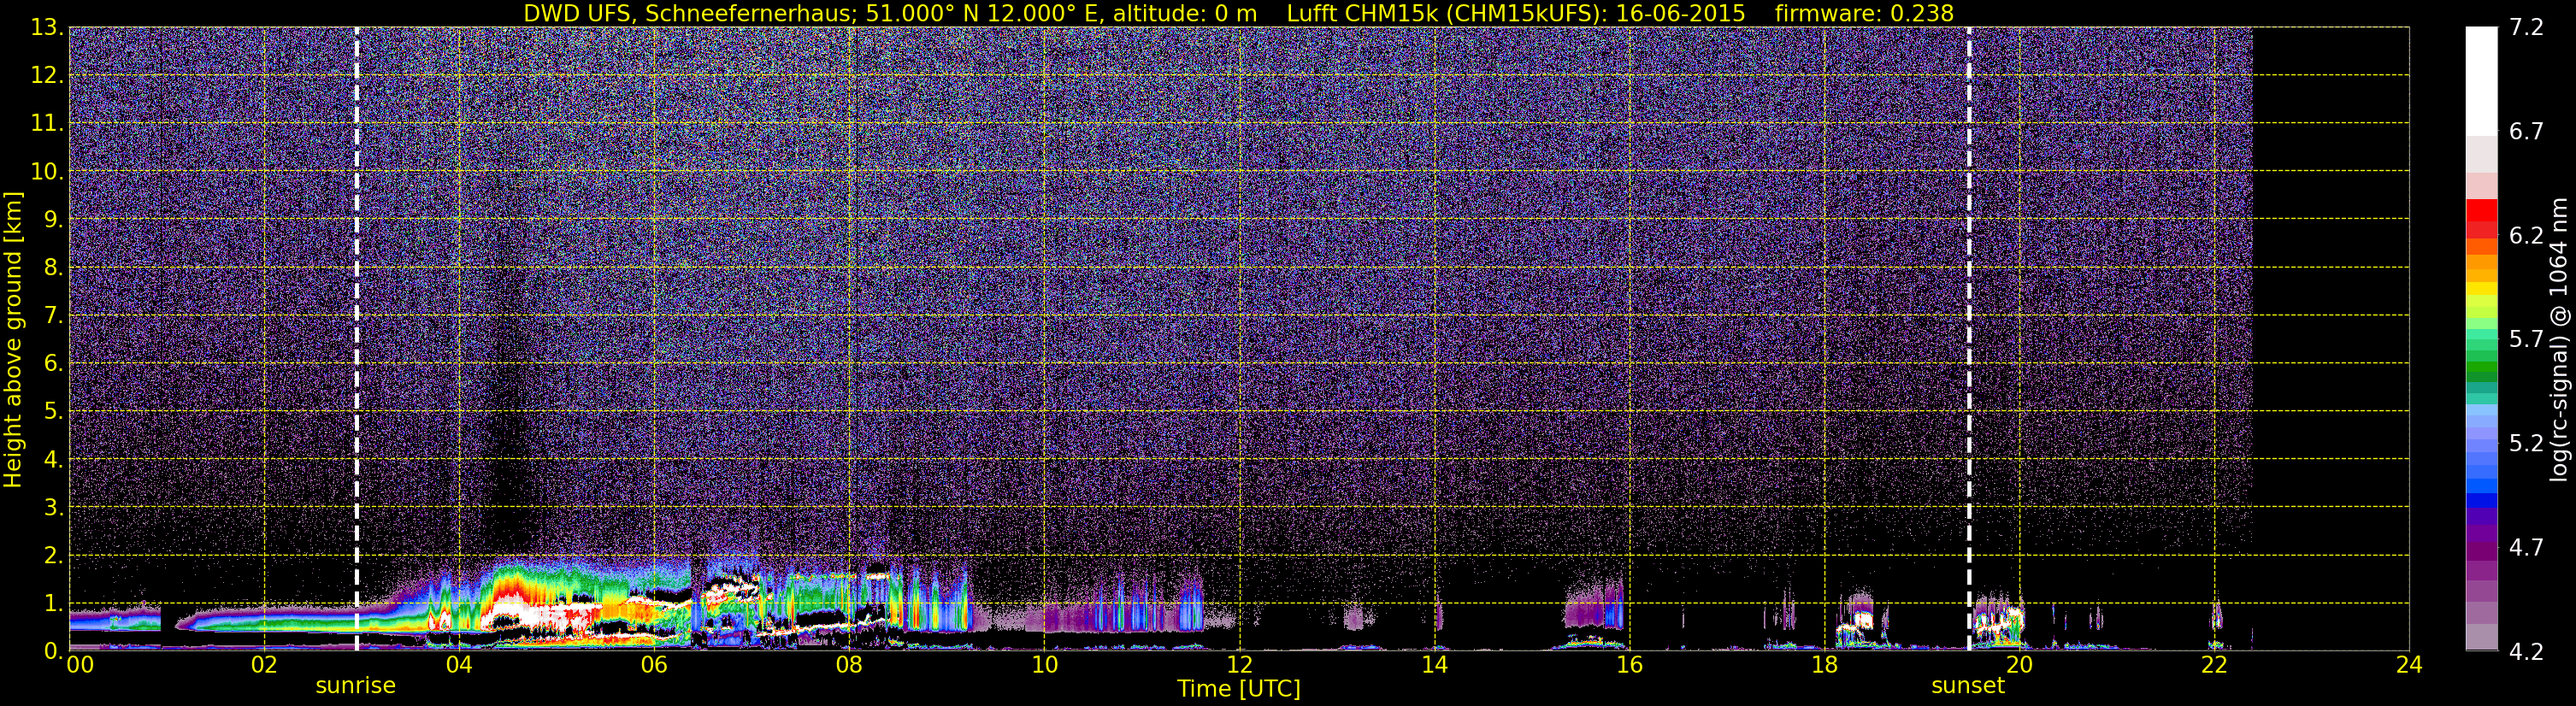The width and height of the screenshot is (2576, 706).
Task: Click the "7.2" colorbar tick value
Action: pos(2526,28)
